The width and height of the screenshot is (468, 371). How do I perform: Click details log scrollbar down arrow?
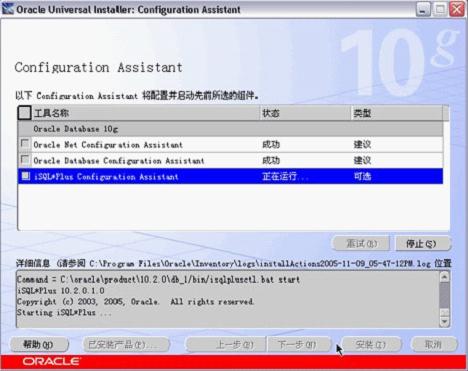tap(444, 321)
